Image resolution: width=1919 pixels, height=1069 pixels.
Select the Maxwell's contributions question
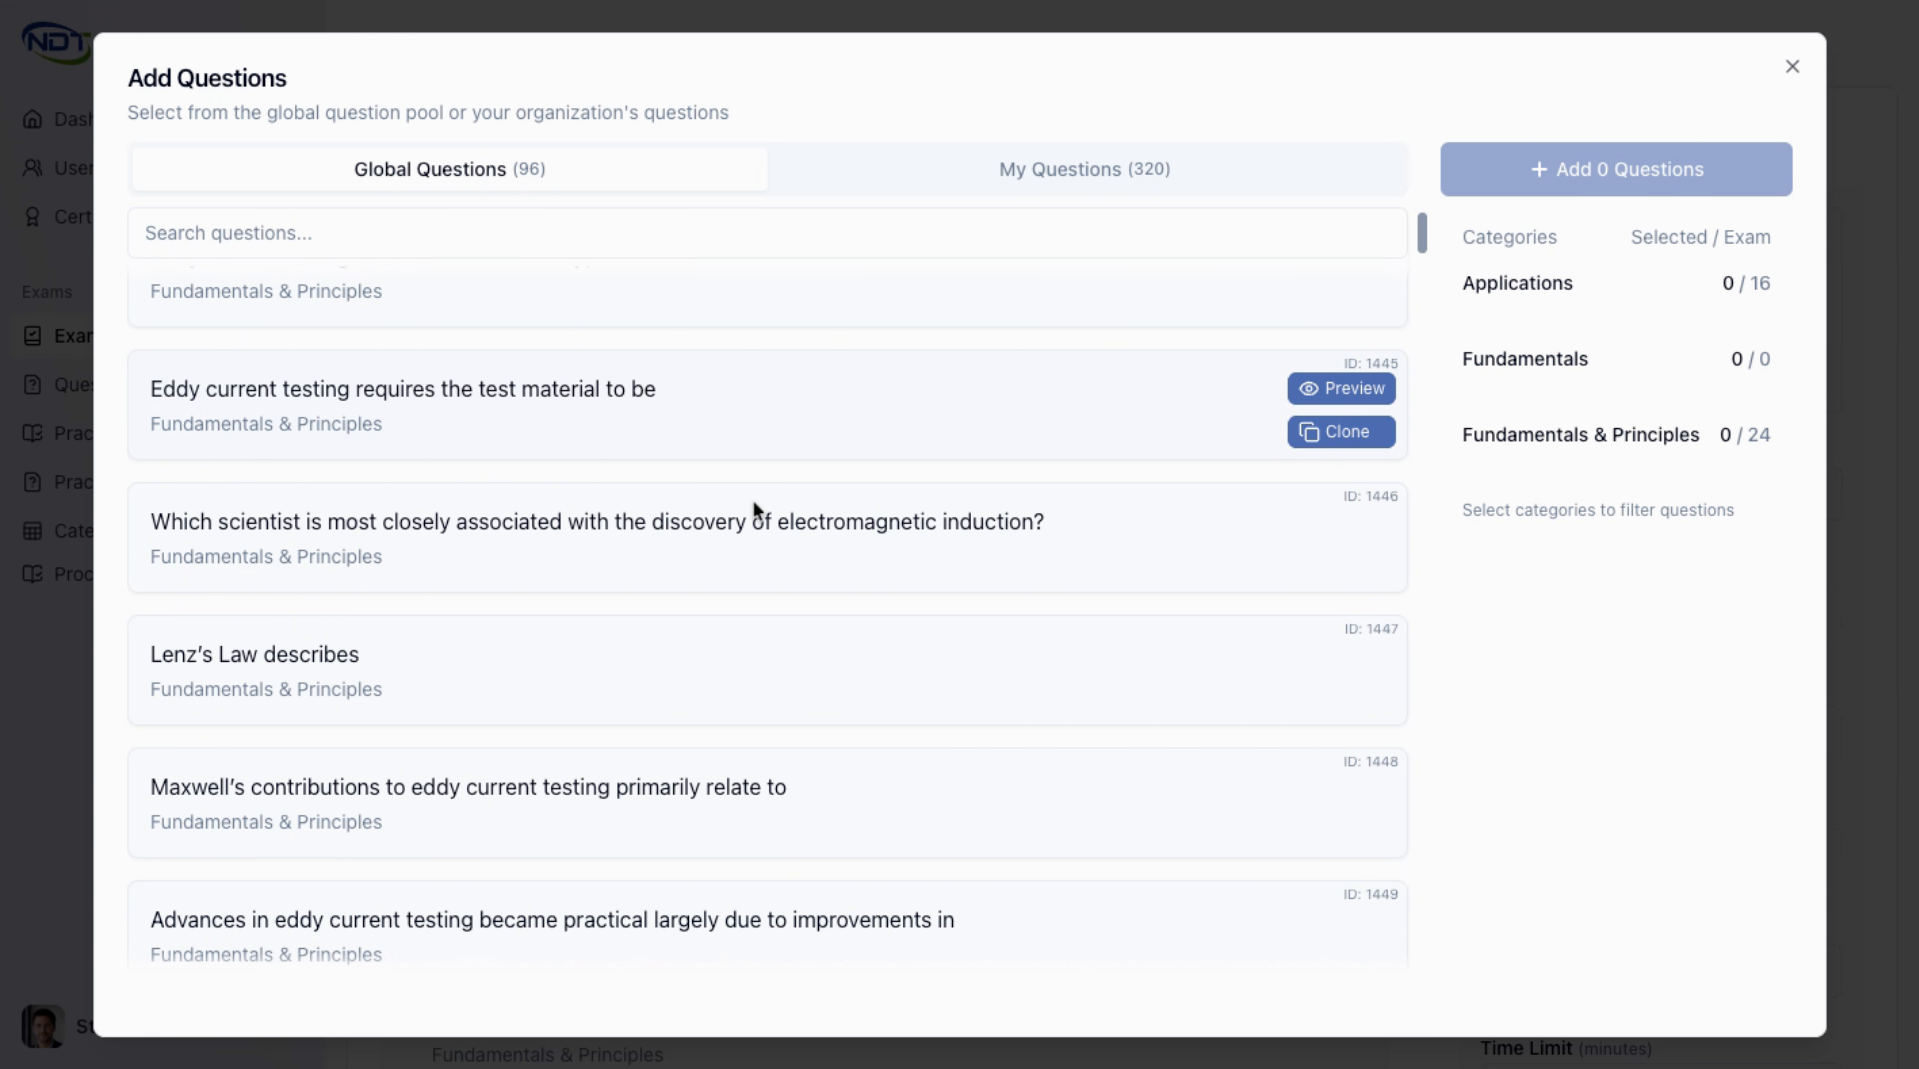pos(767,803)
